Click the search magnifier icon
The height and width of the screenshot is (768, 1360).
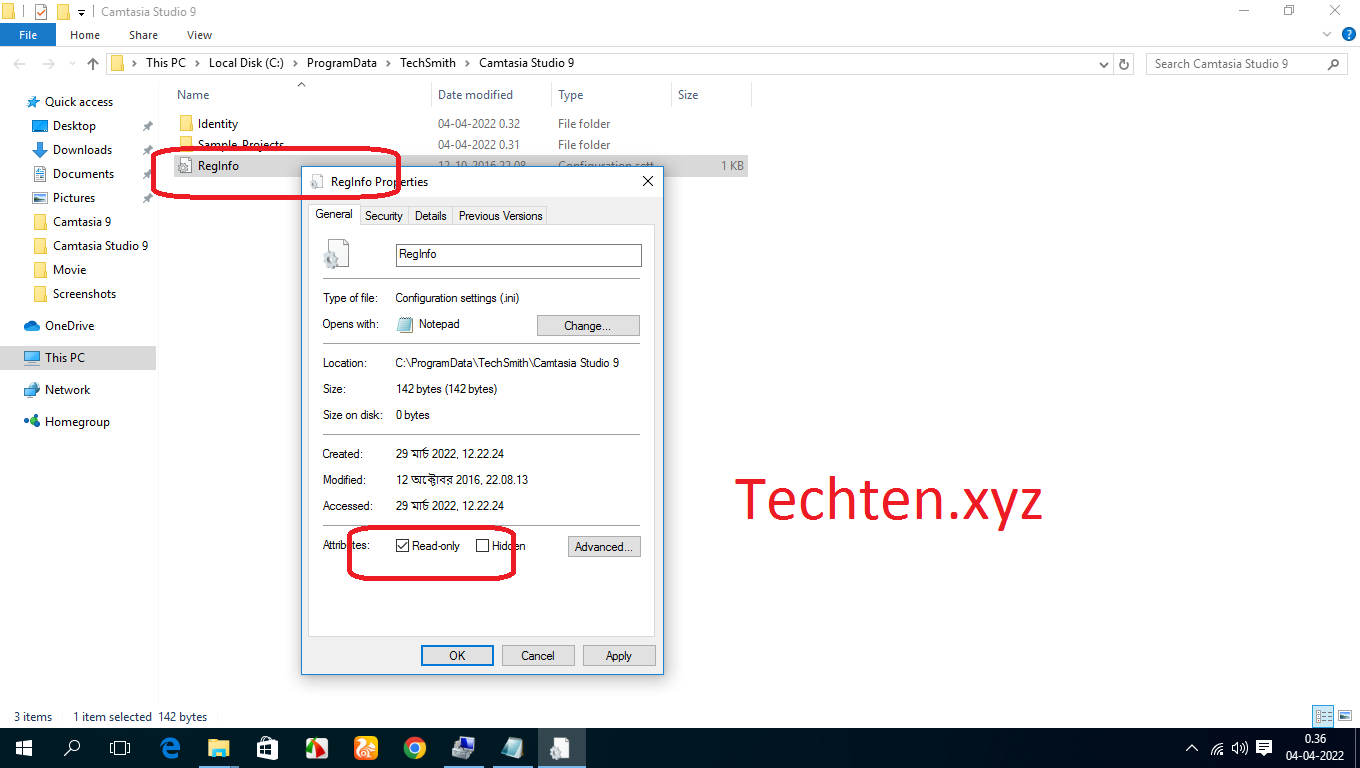click(1334, 63)
